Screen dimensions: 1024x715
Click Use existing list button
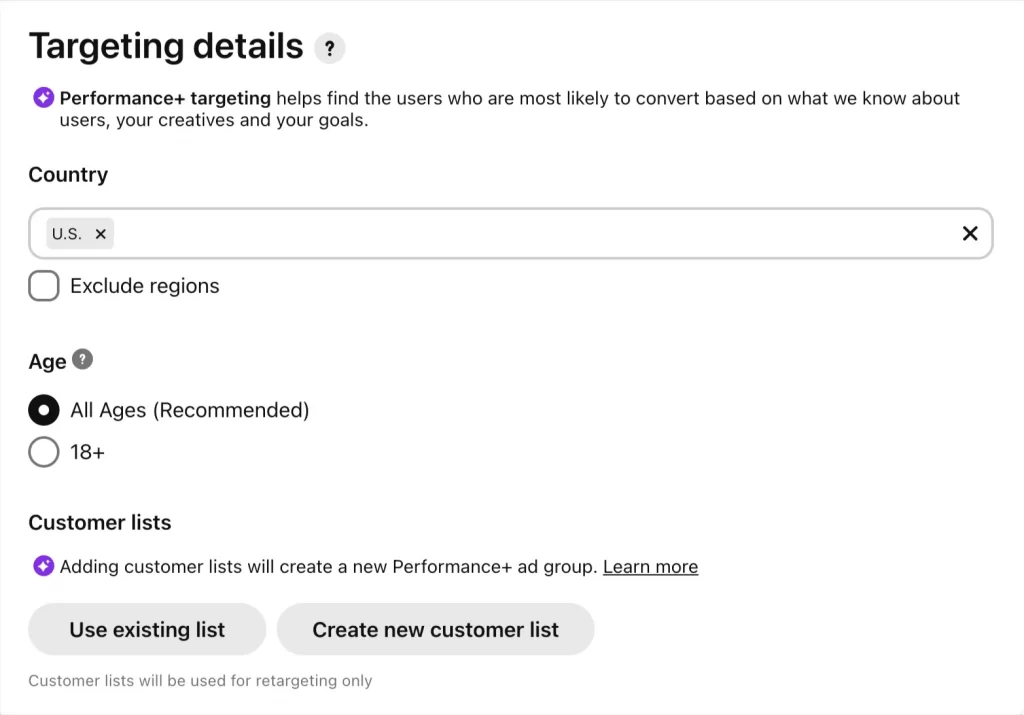click(147, 629)
